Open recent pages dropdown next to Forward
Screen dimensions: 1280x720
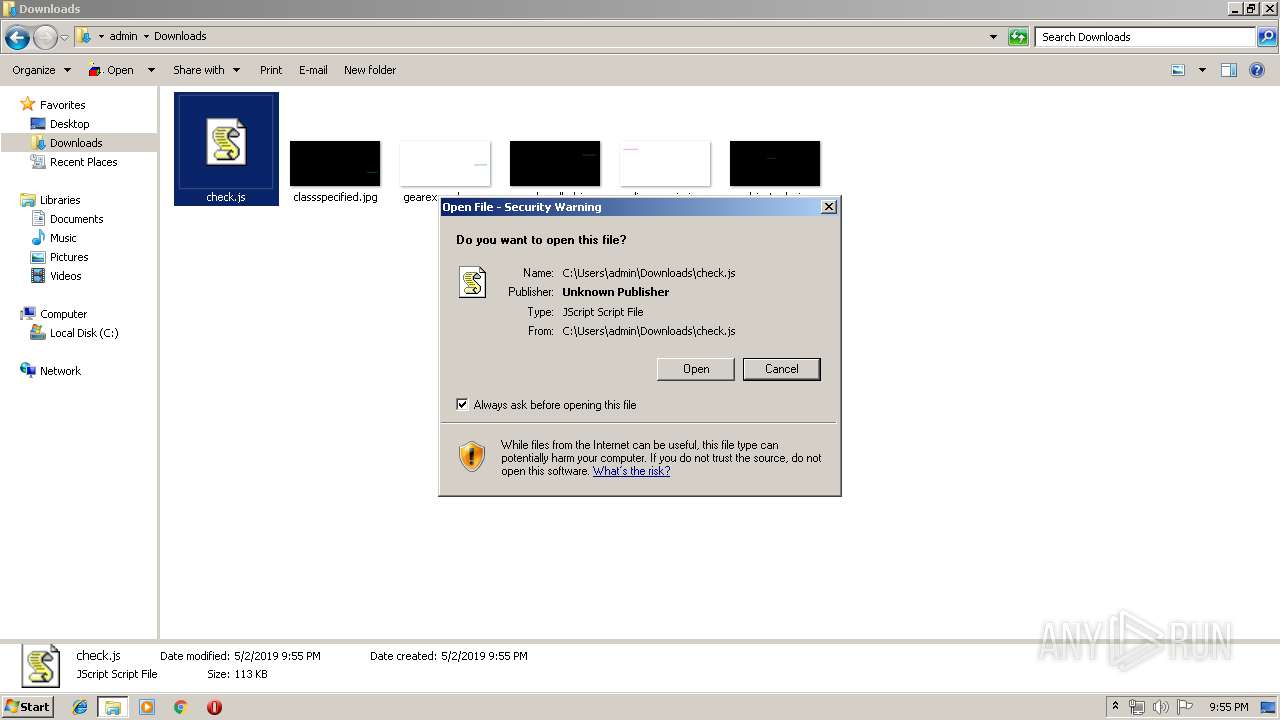click(65, 38)
